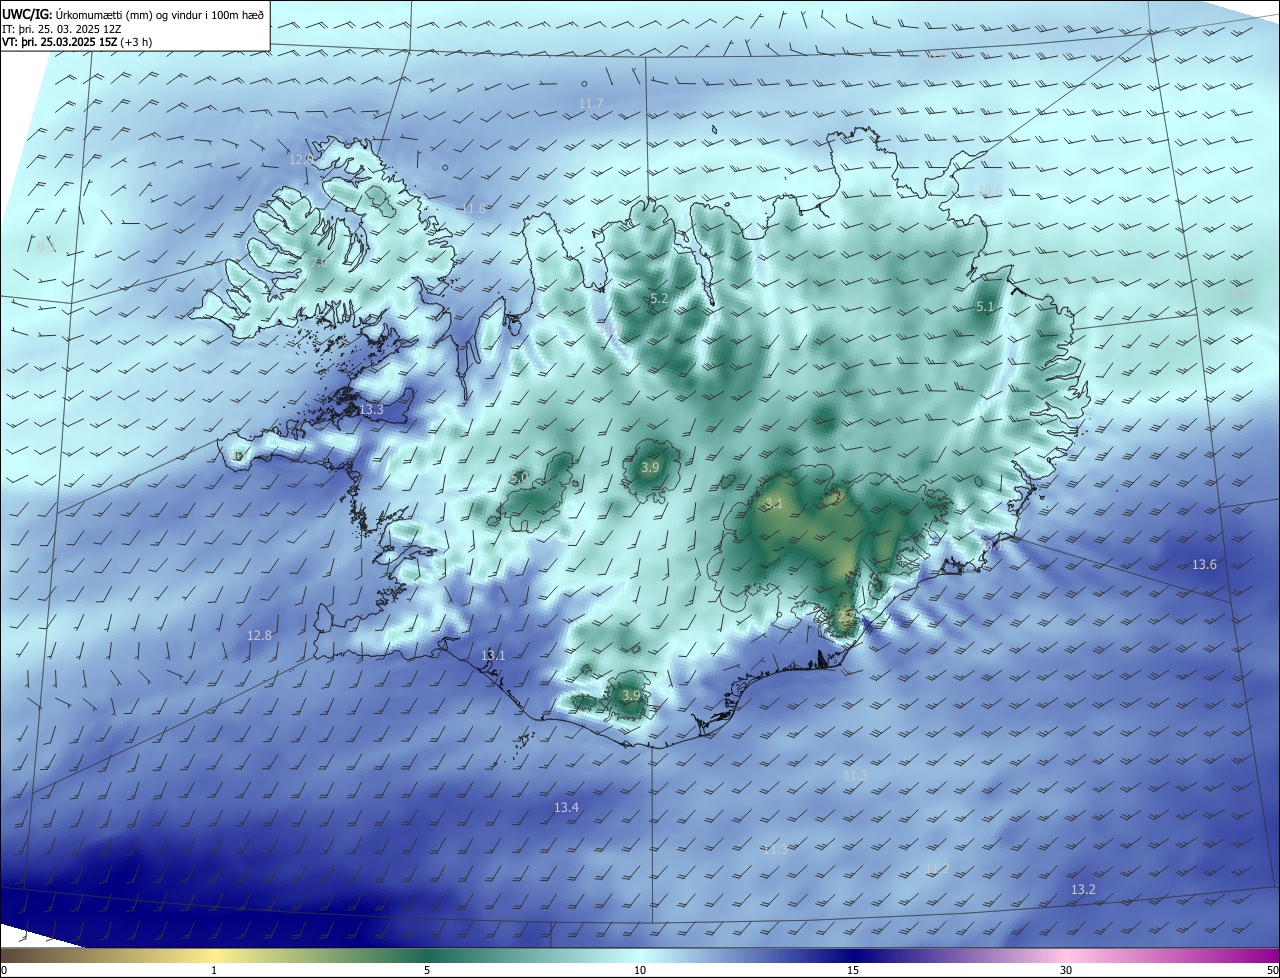This screenshot has width=1280, height=978.
Task: Click the 12.8 value label on the map
Action: [x=259, y=636]
